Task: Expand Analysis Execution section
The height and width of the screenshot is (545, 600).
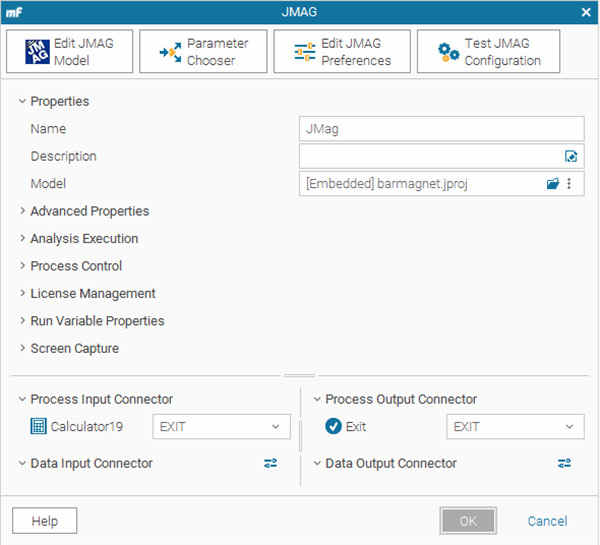Action: coord(22,238)
